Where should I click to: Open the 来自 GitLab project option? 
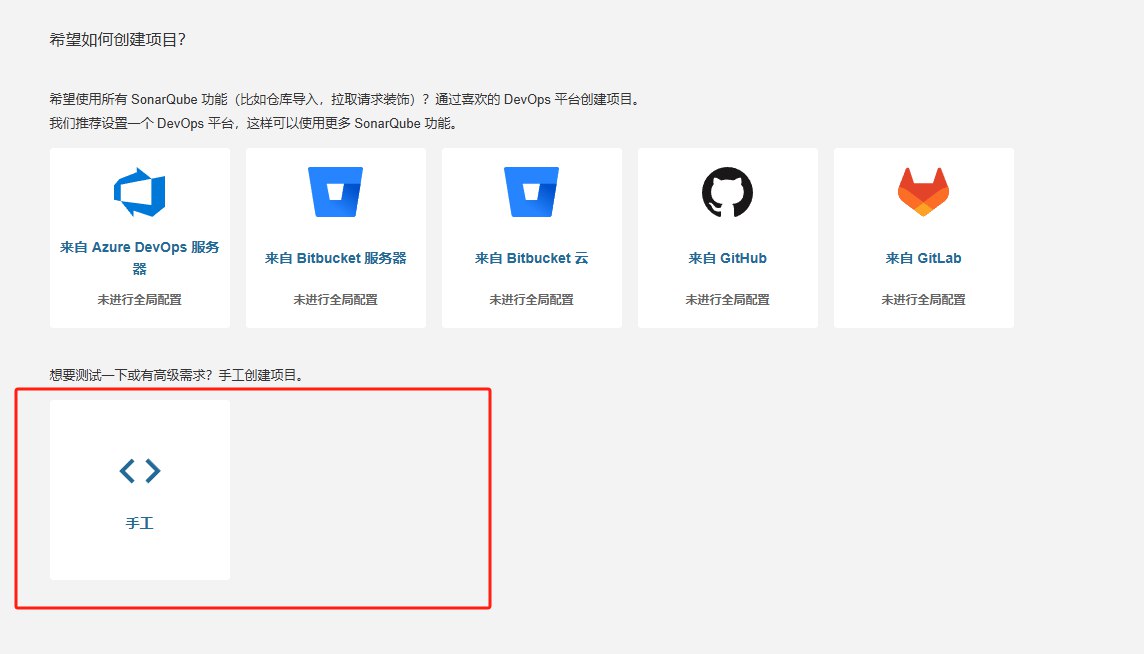923,258
